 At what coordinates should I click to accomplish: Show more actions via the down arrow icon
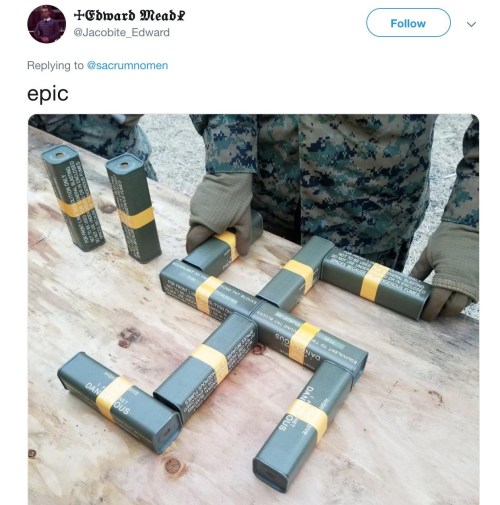click(x=471, y=24)
